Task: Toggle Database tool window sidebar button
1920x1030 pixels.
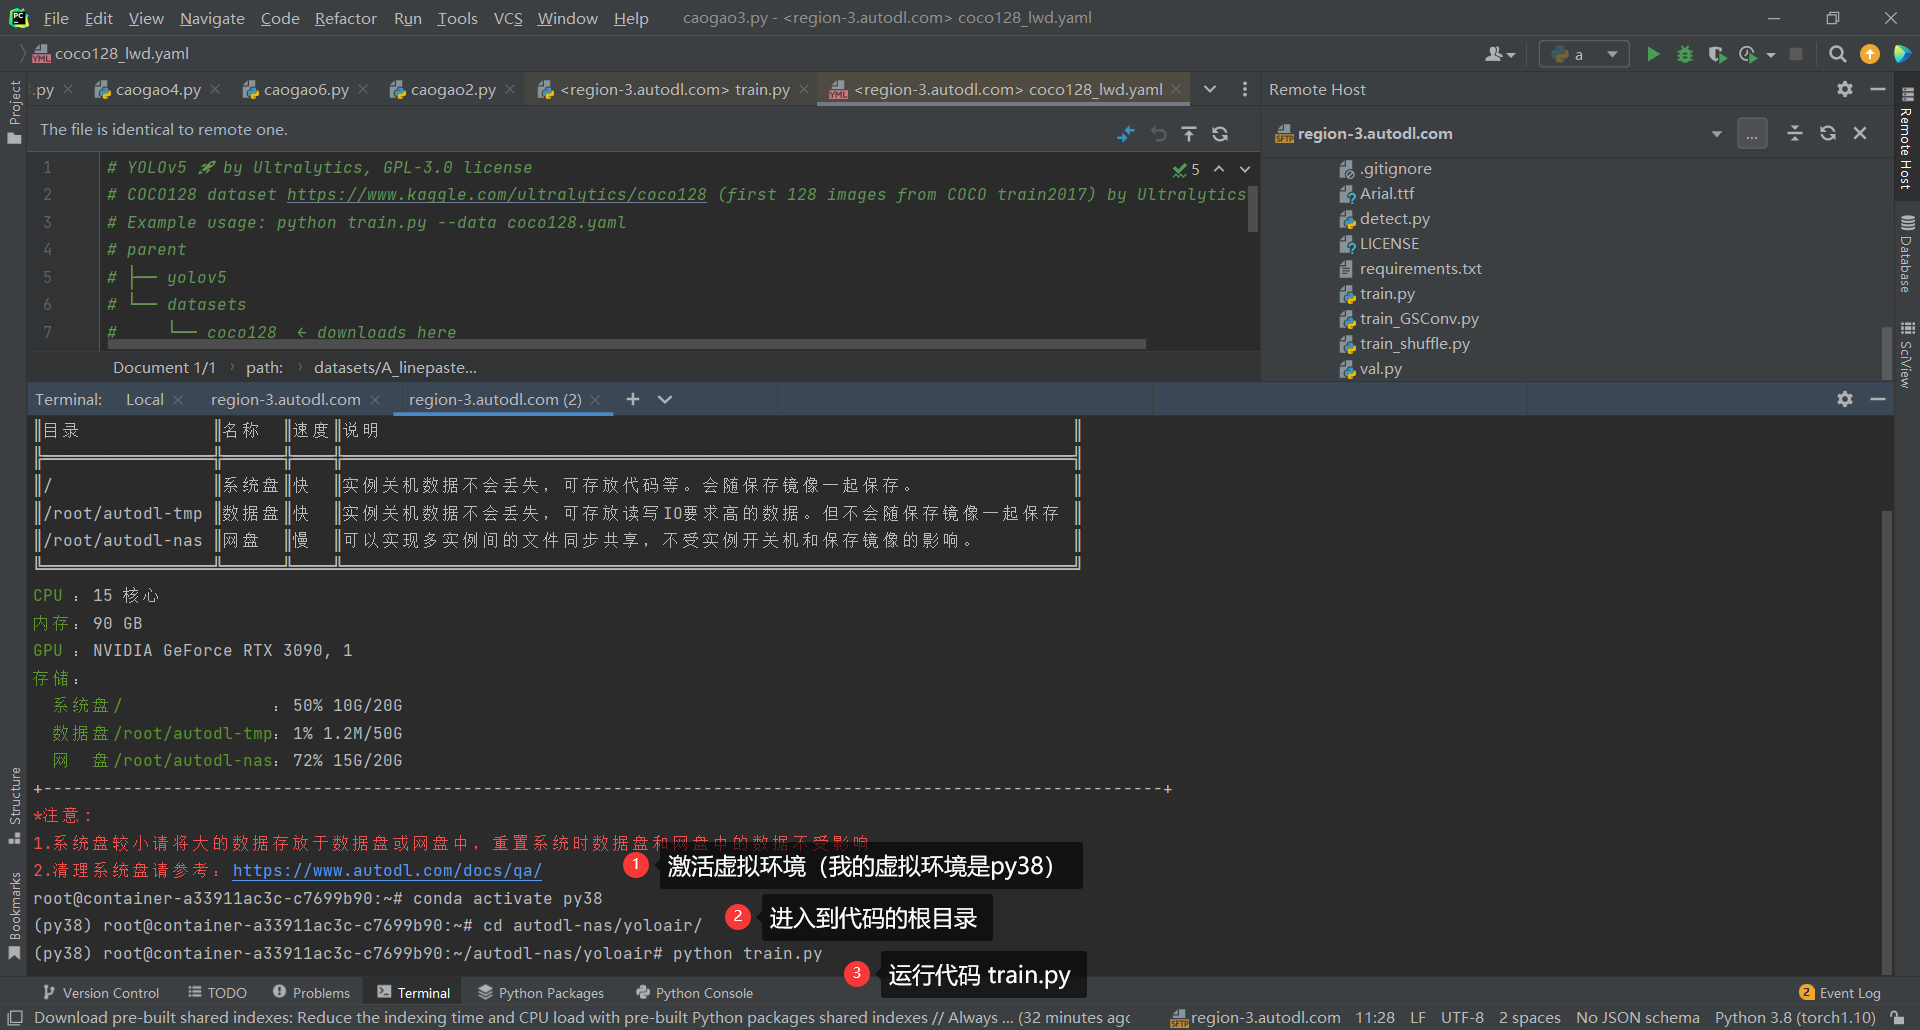Action: pyautogui.click(x=1907, y=254)
